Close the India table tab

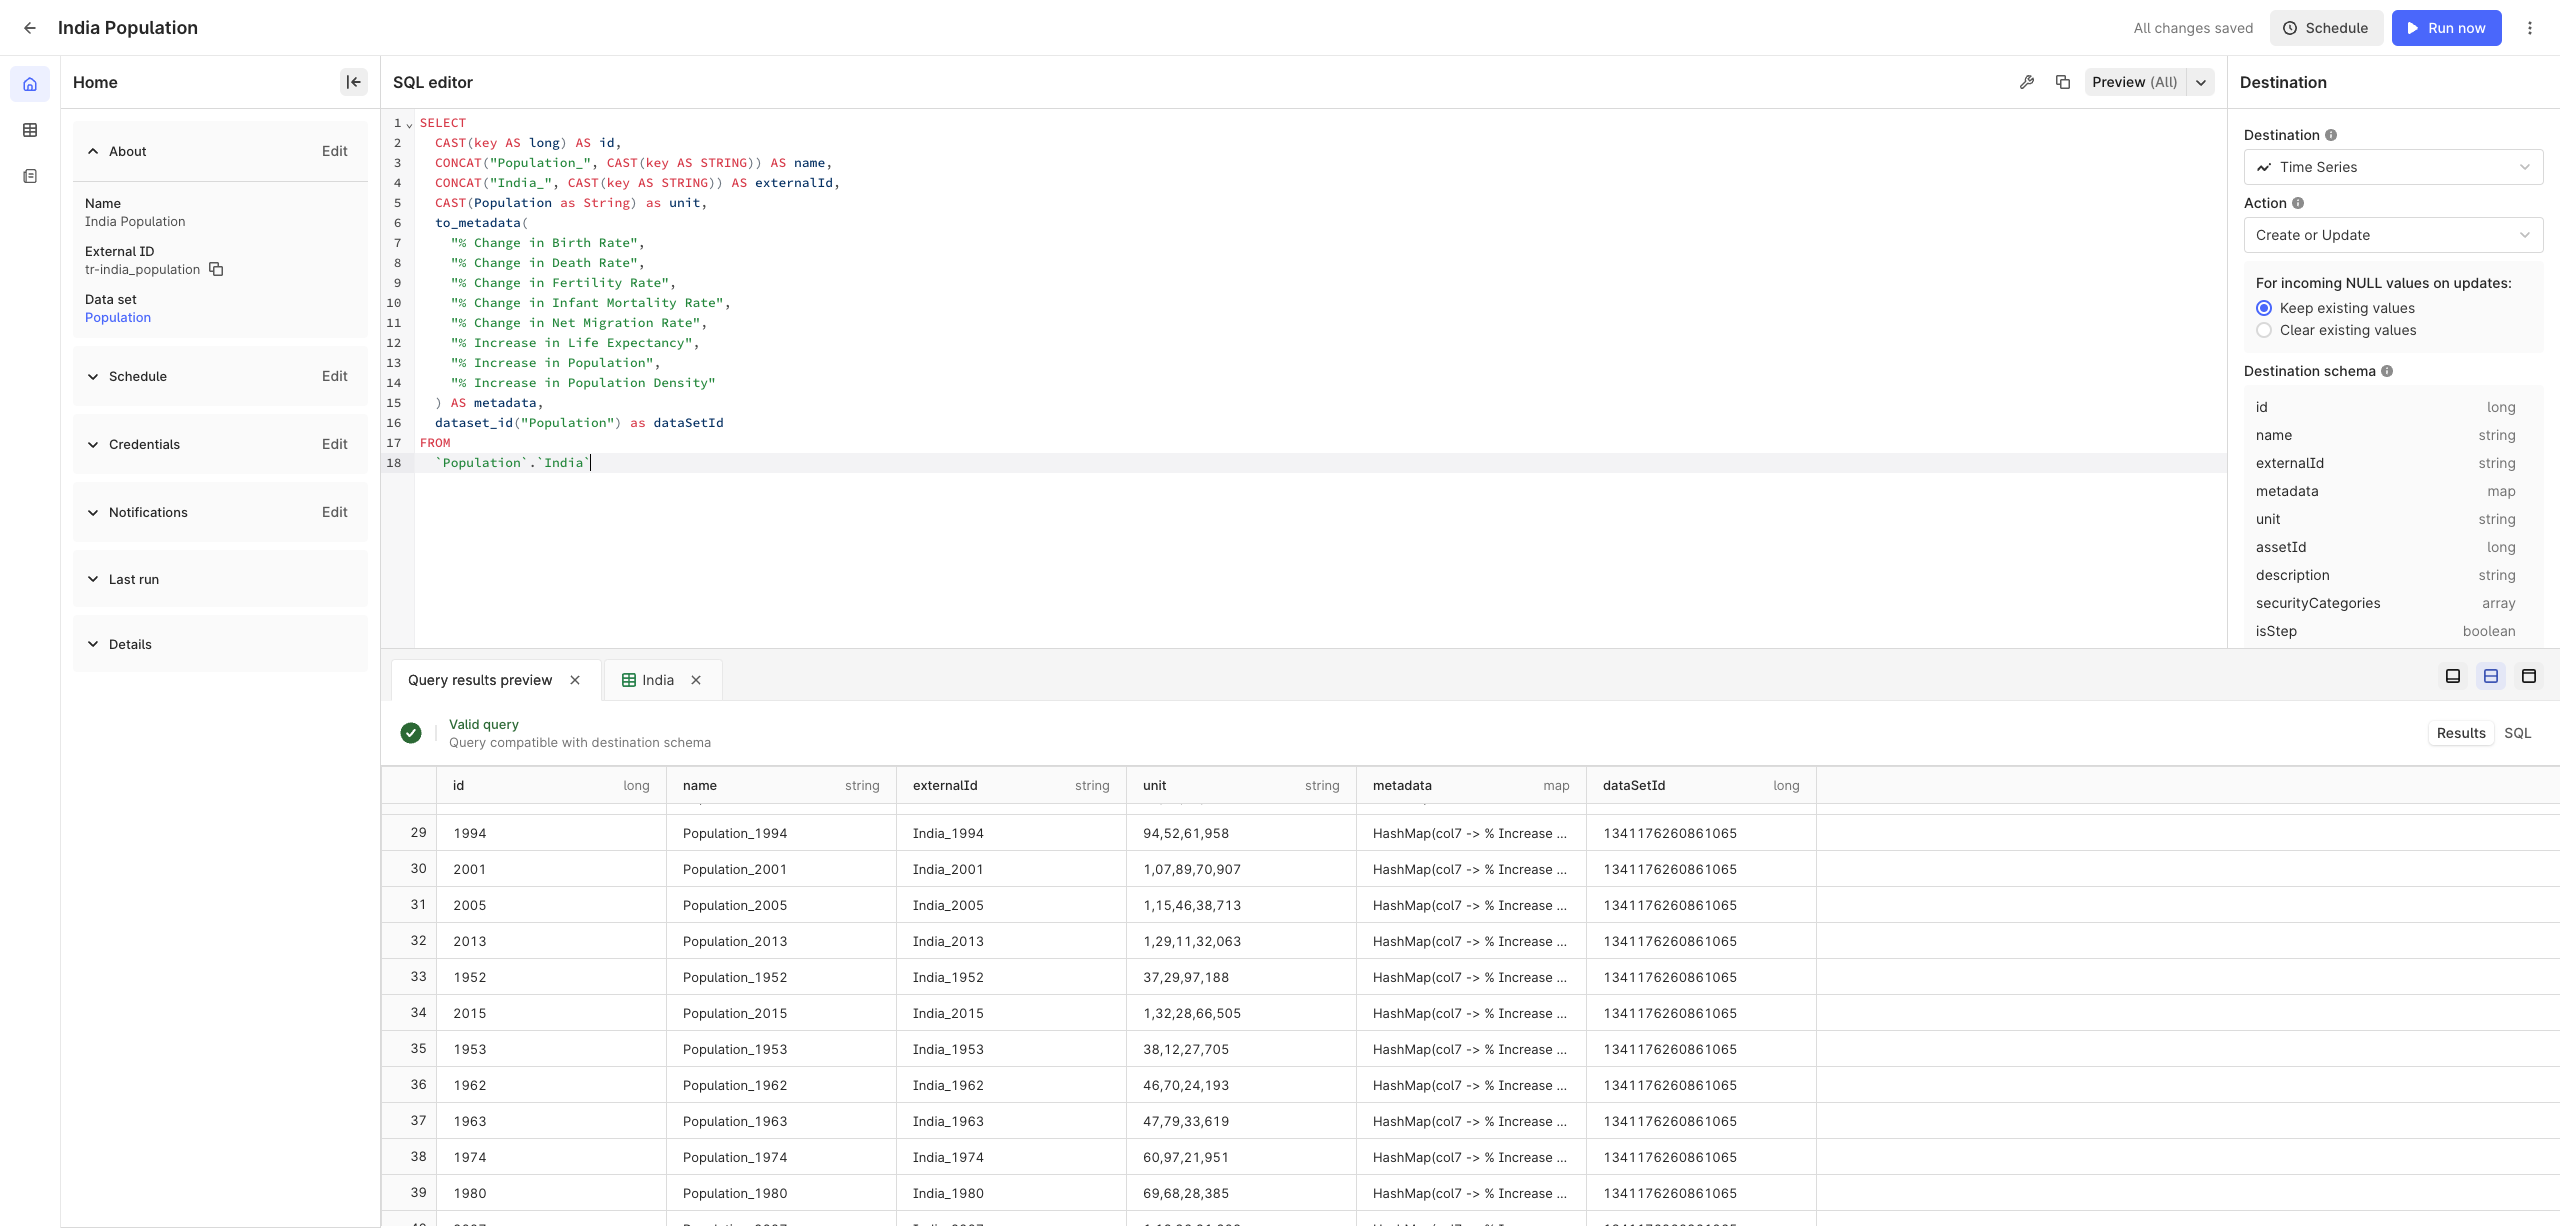pos(696,680)
